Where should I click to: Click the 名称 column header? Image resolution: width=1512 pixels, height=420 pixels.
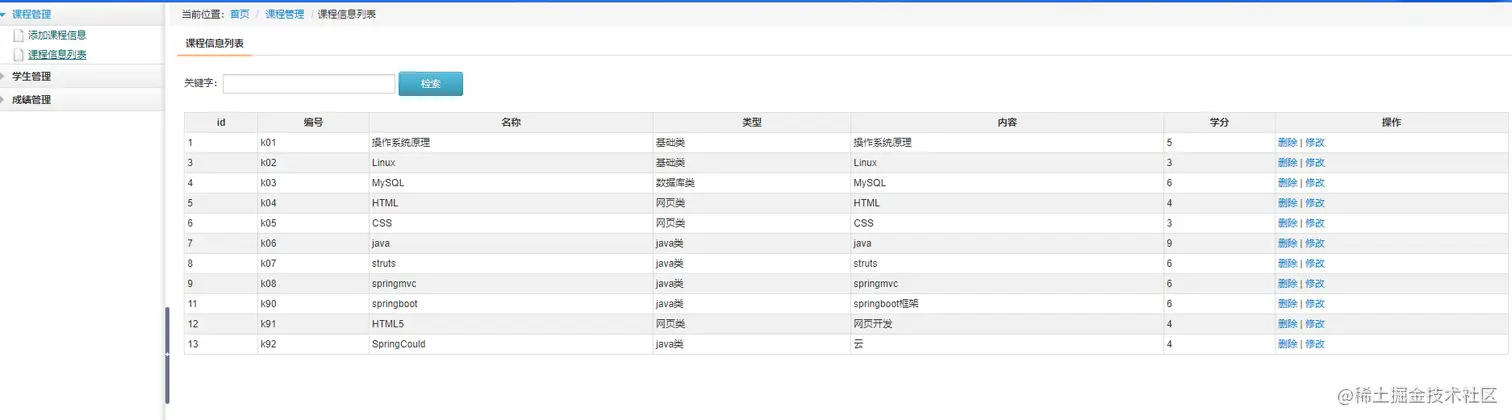click(511, 122)
